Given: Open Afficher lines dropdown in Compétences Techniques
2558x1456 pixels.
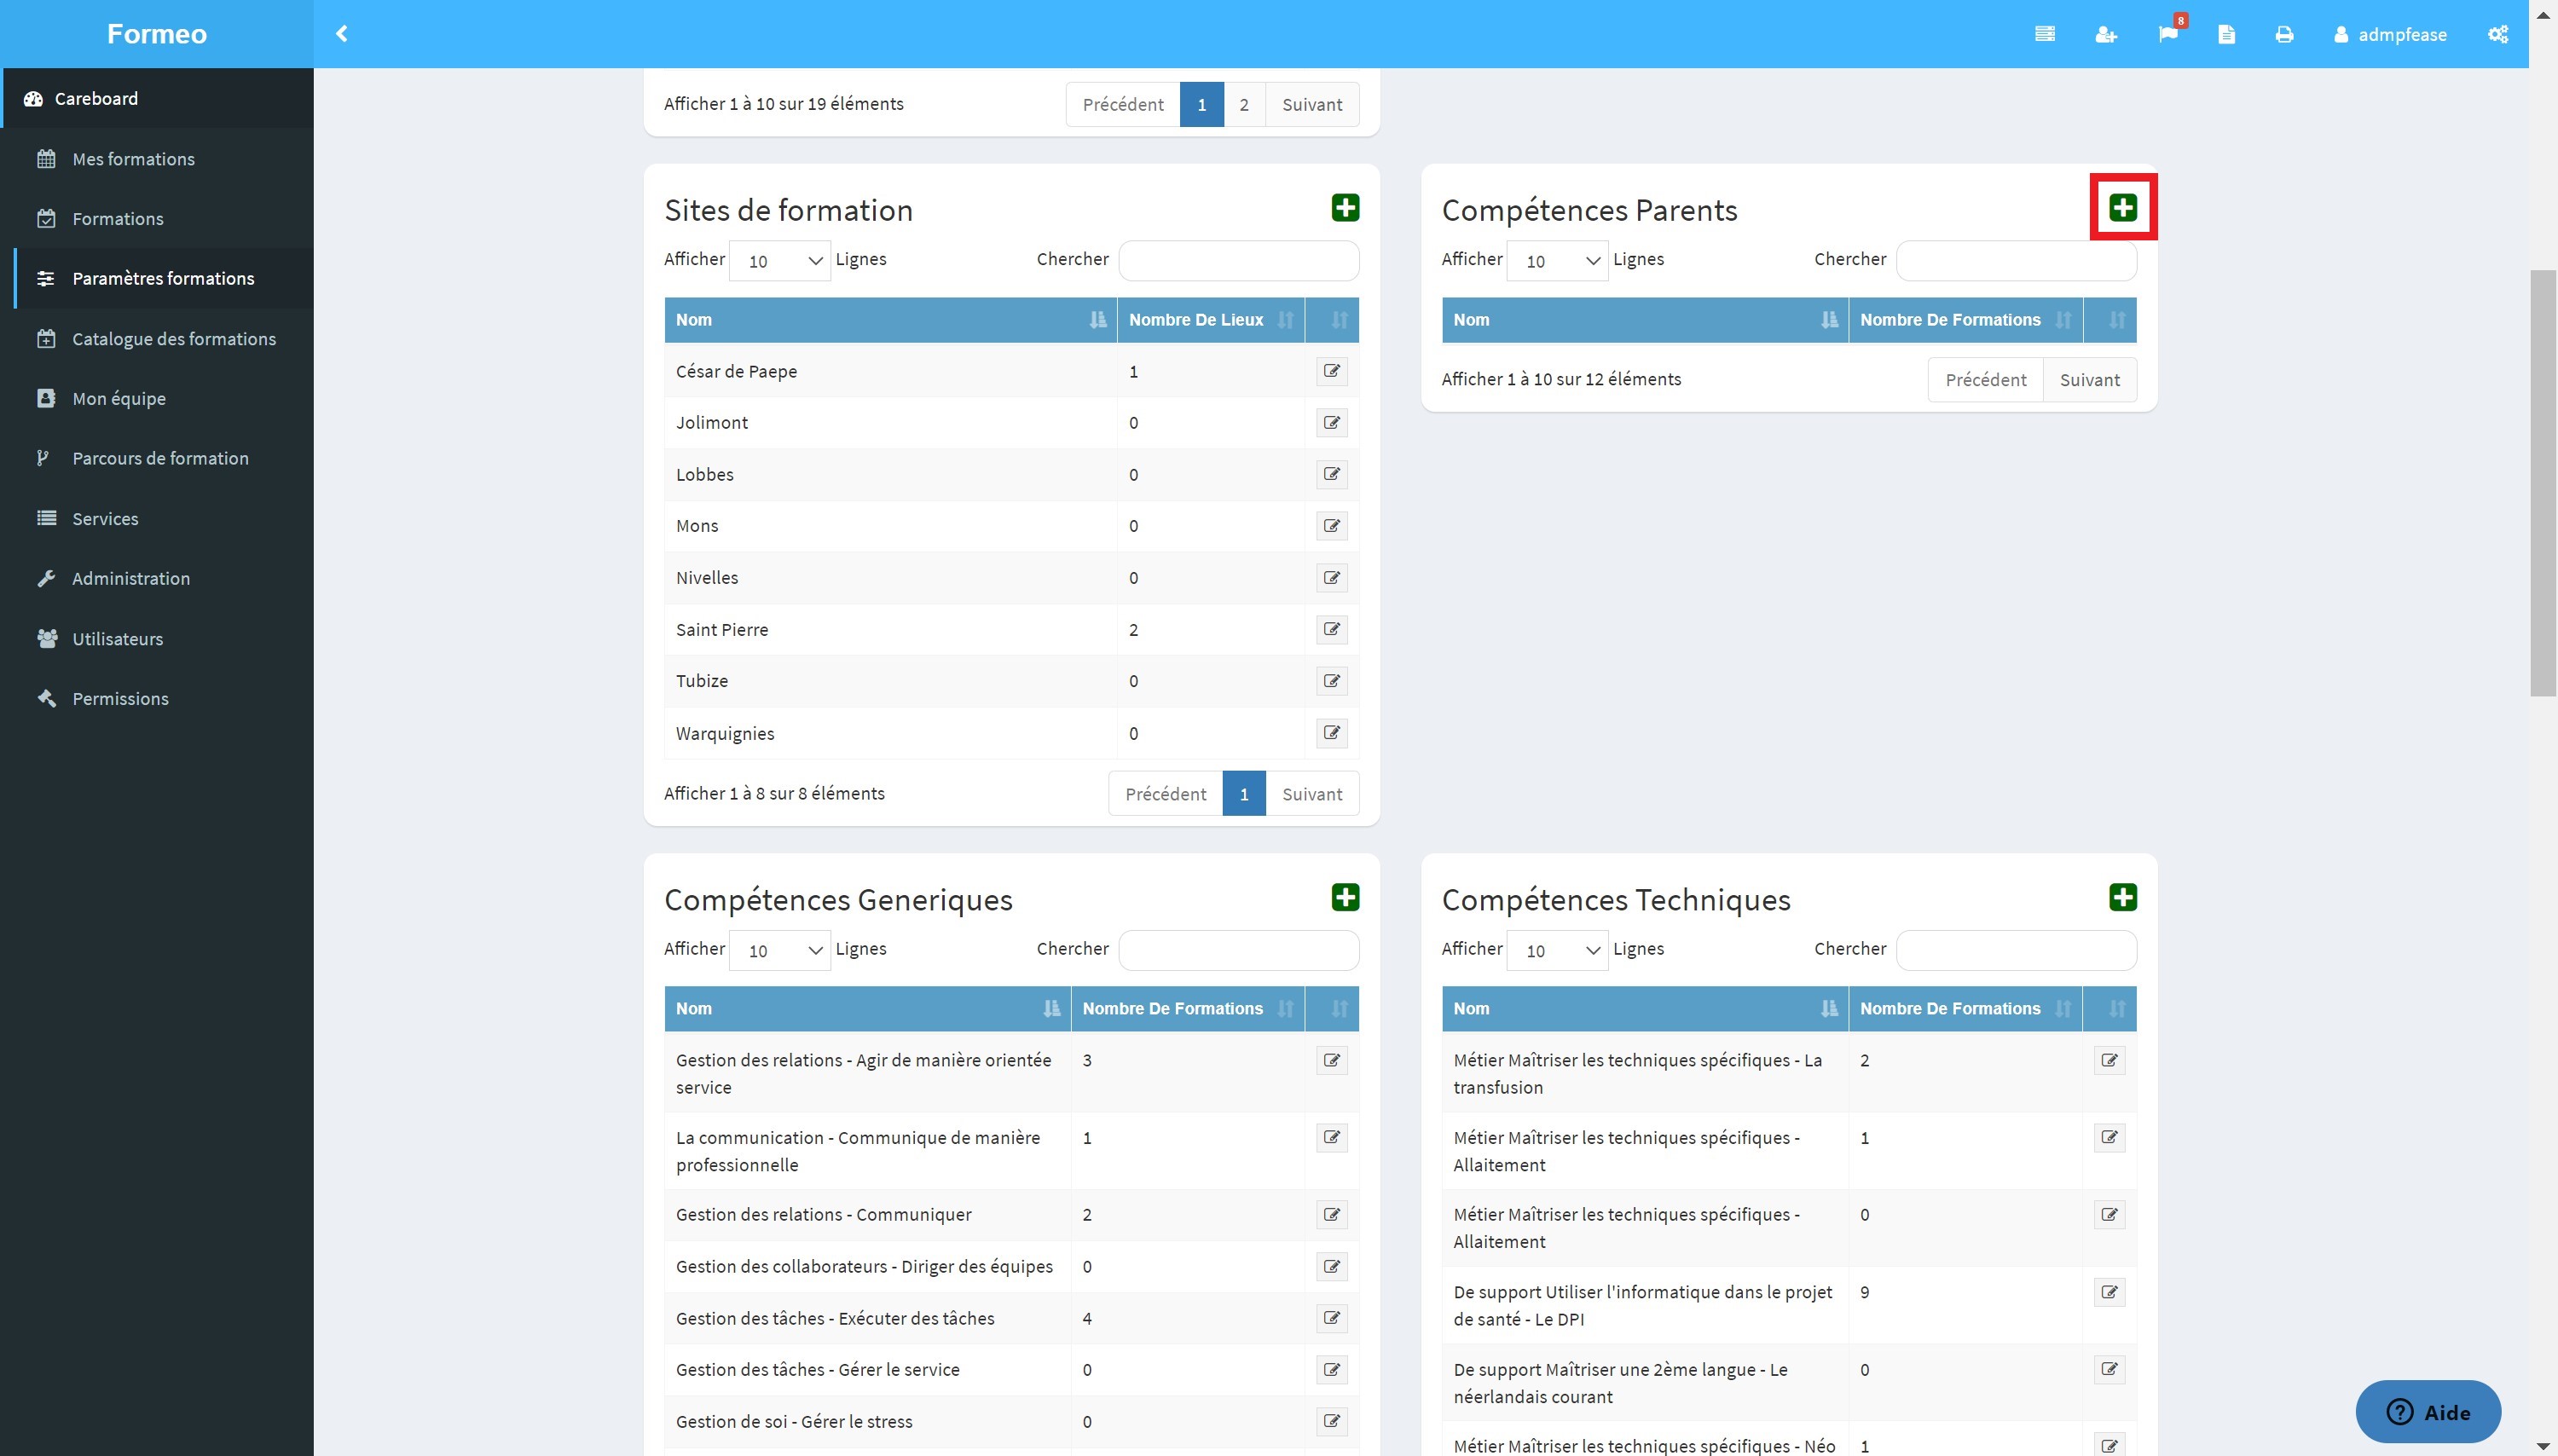Looking at the screenshot, I should tap(1557, 950).
